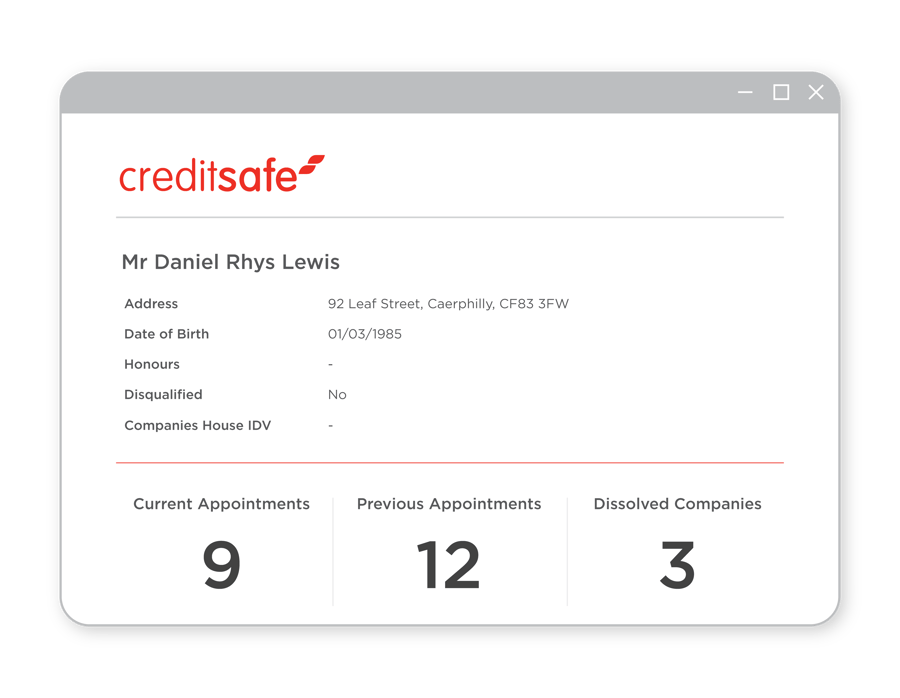Select the name Mr Daniel Rhys Lewis
The image size is (900, 698).
tap(231, 262)
